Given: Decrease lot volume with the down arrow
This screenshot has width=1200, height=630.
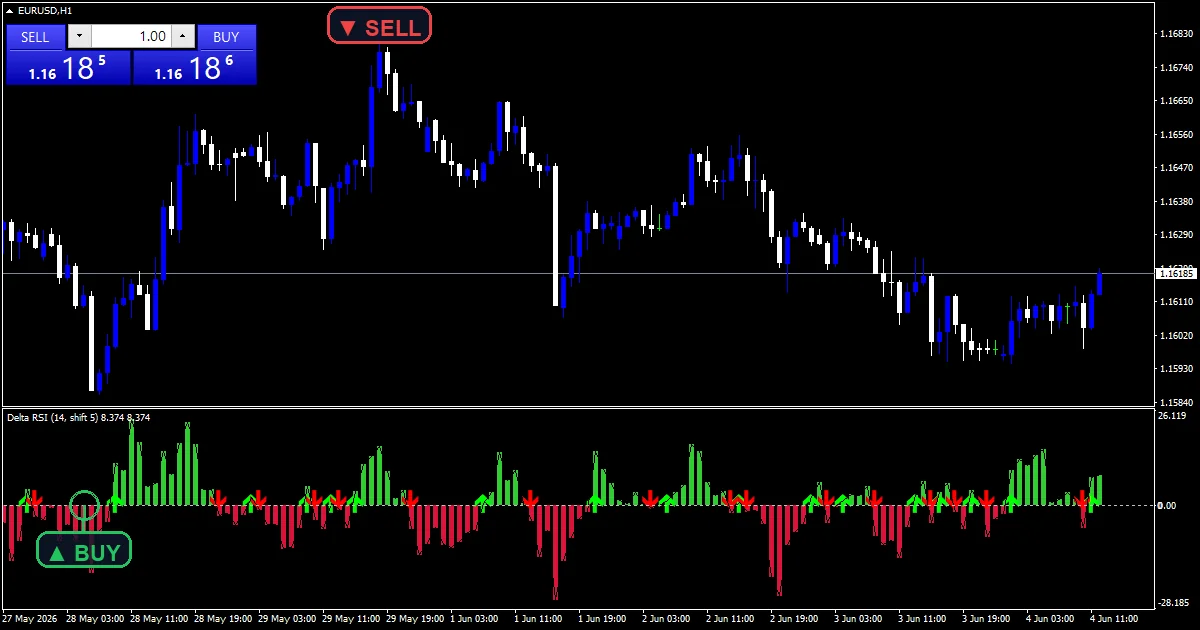Looking at the screenshot, I should click(x=79, y=37).
